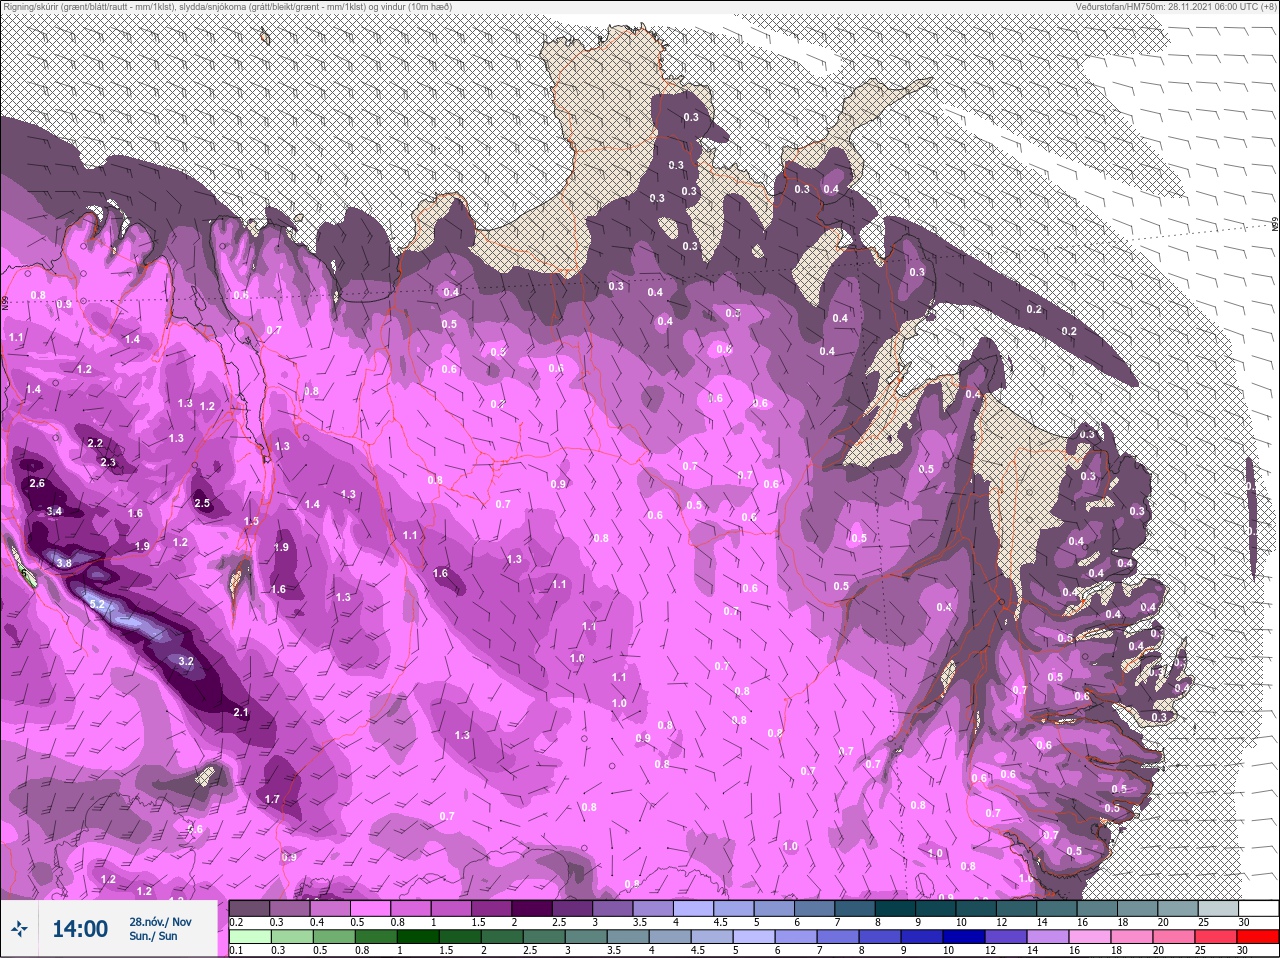Click the 3.8 precipitation value on the map
Image resolution: width=1280 pixels, height=958 pixels.
(64, 564)
